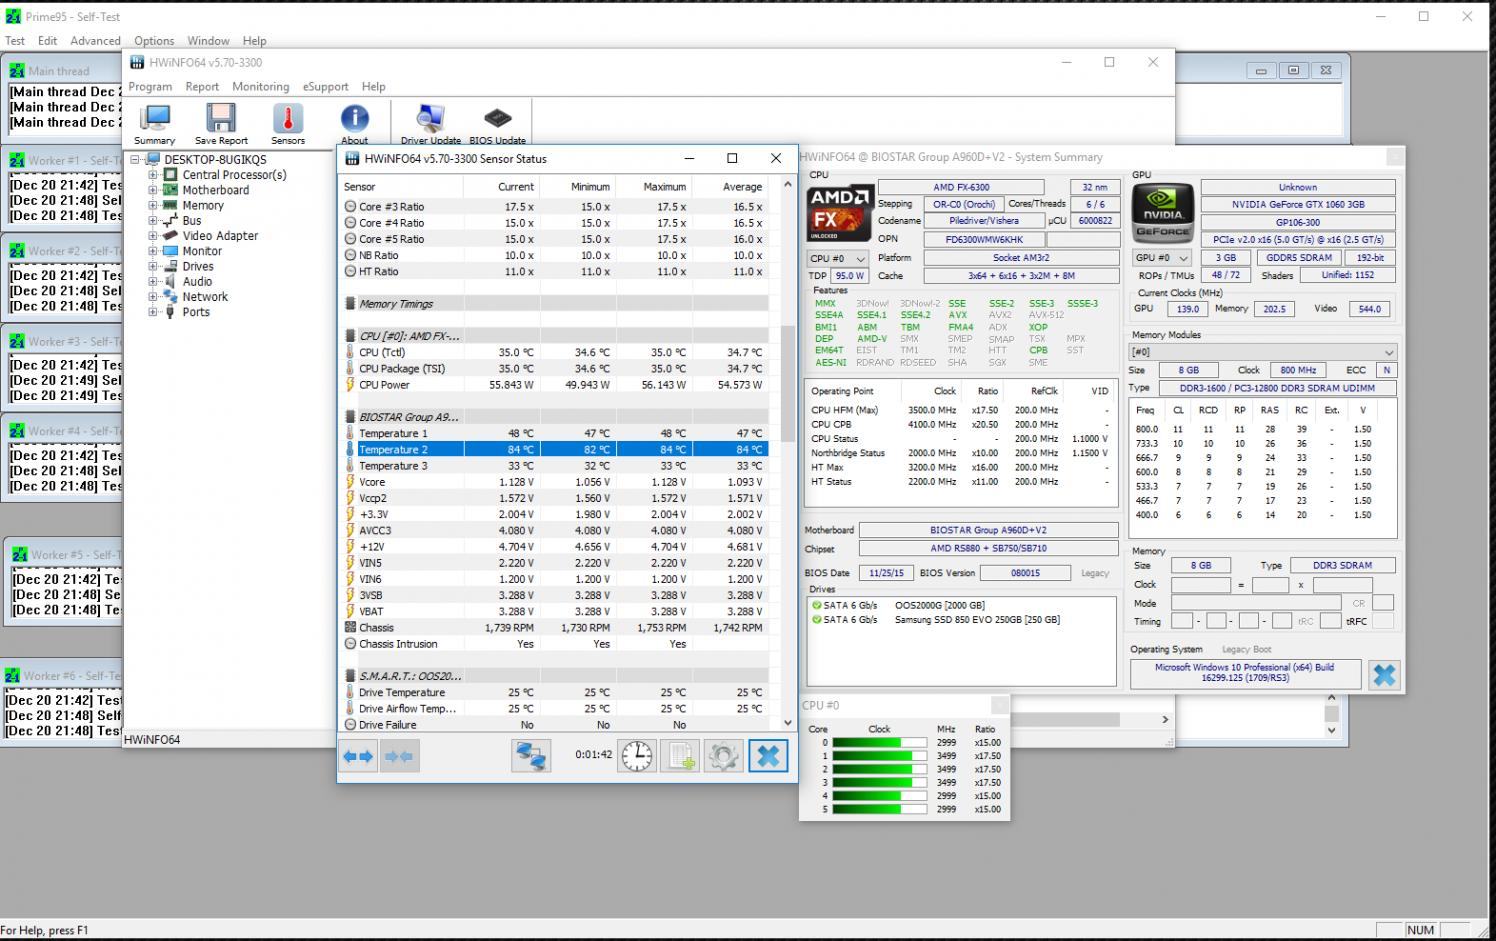The image size is (1496, 941).
Task: Open the GPU #0 selector dropdown
Action: [x=1161, y=258]
